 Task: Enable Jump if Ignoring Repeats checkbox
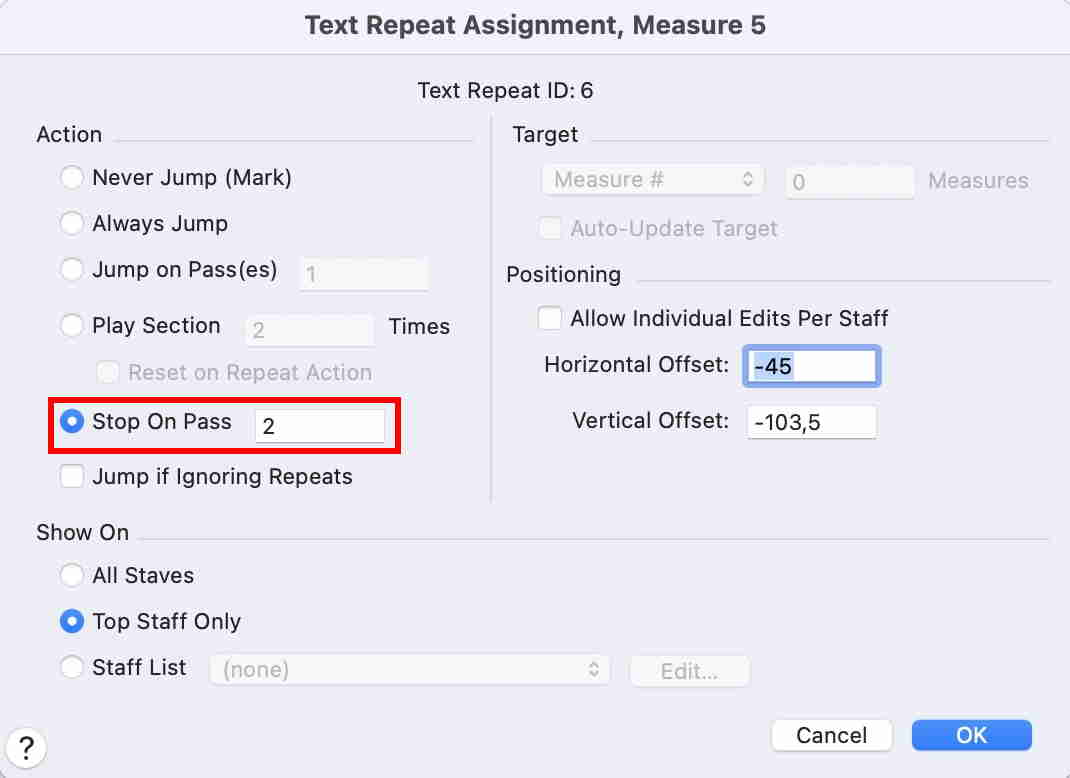click(72, 477)
